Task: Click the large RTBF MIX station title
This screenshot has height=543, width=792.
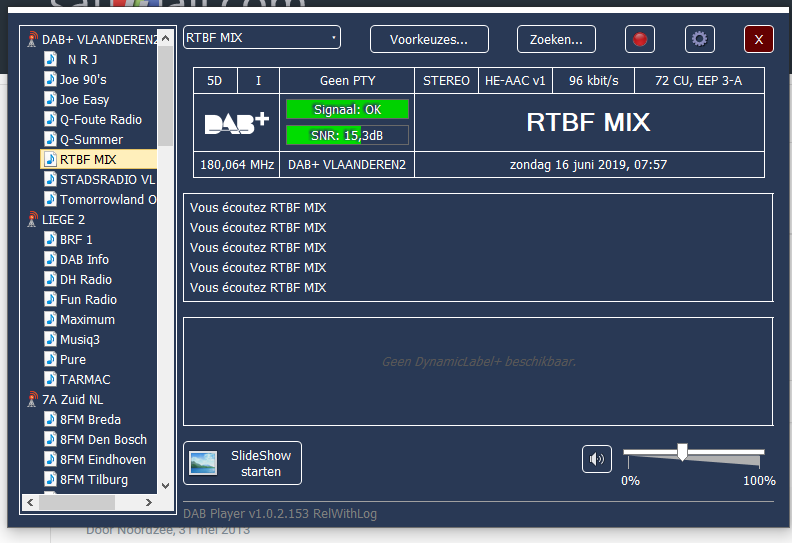Action: 588,122
